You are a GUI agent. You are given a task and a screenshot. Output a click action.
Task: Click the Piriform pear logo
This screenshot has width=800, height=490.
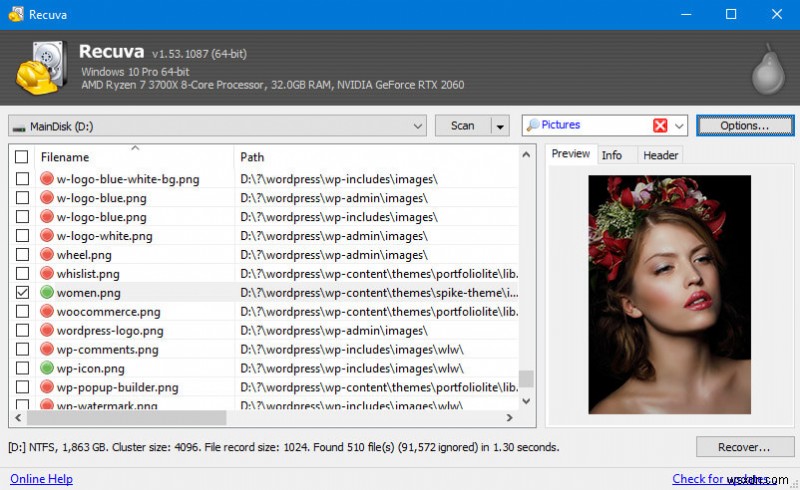pyautogui.click(x=768, y=69)
